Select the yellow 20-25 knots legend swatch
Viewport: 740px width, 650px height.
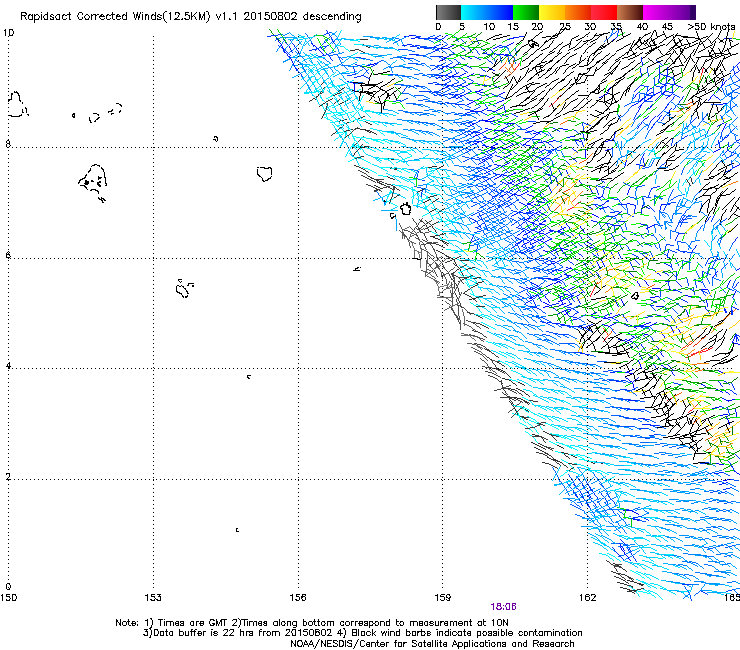click(x=552, y=12)
